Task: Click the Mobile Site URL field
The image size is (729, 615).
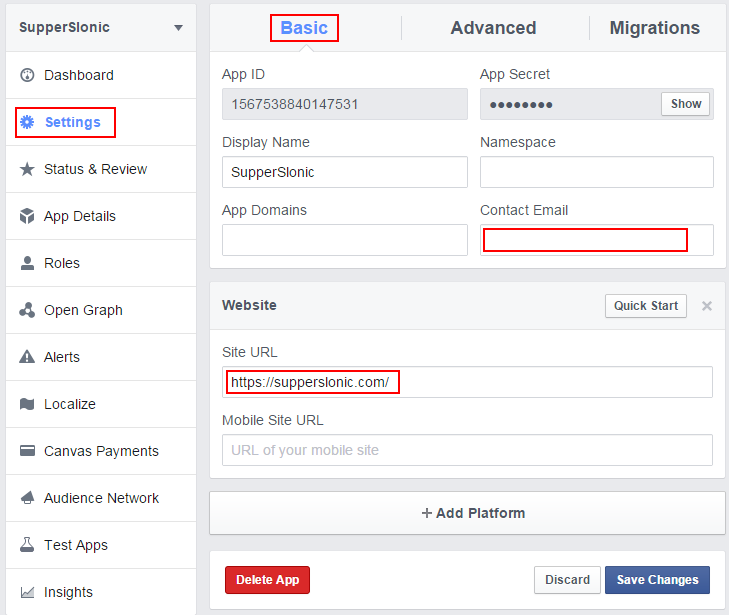Action: [467, 450]
